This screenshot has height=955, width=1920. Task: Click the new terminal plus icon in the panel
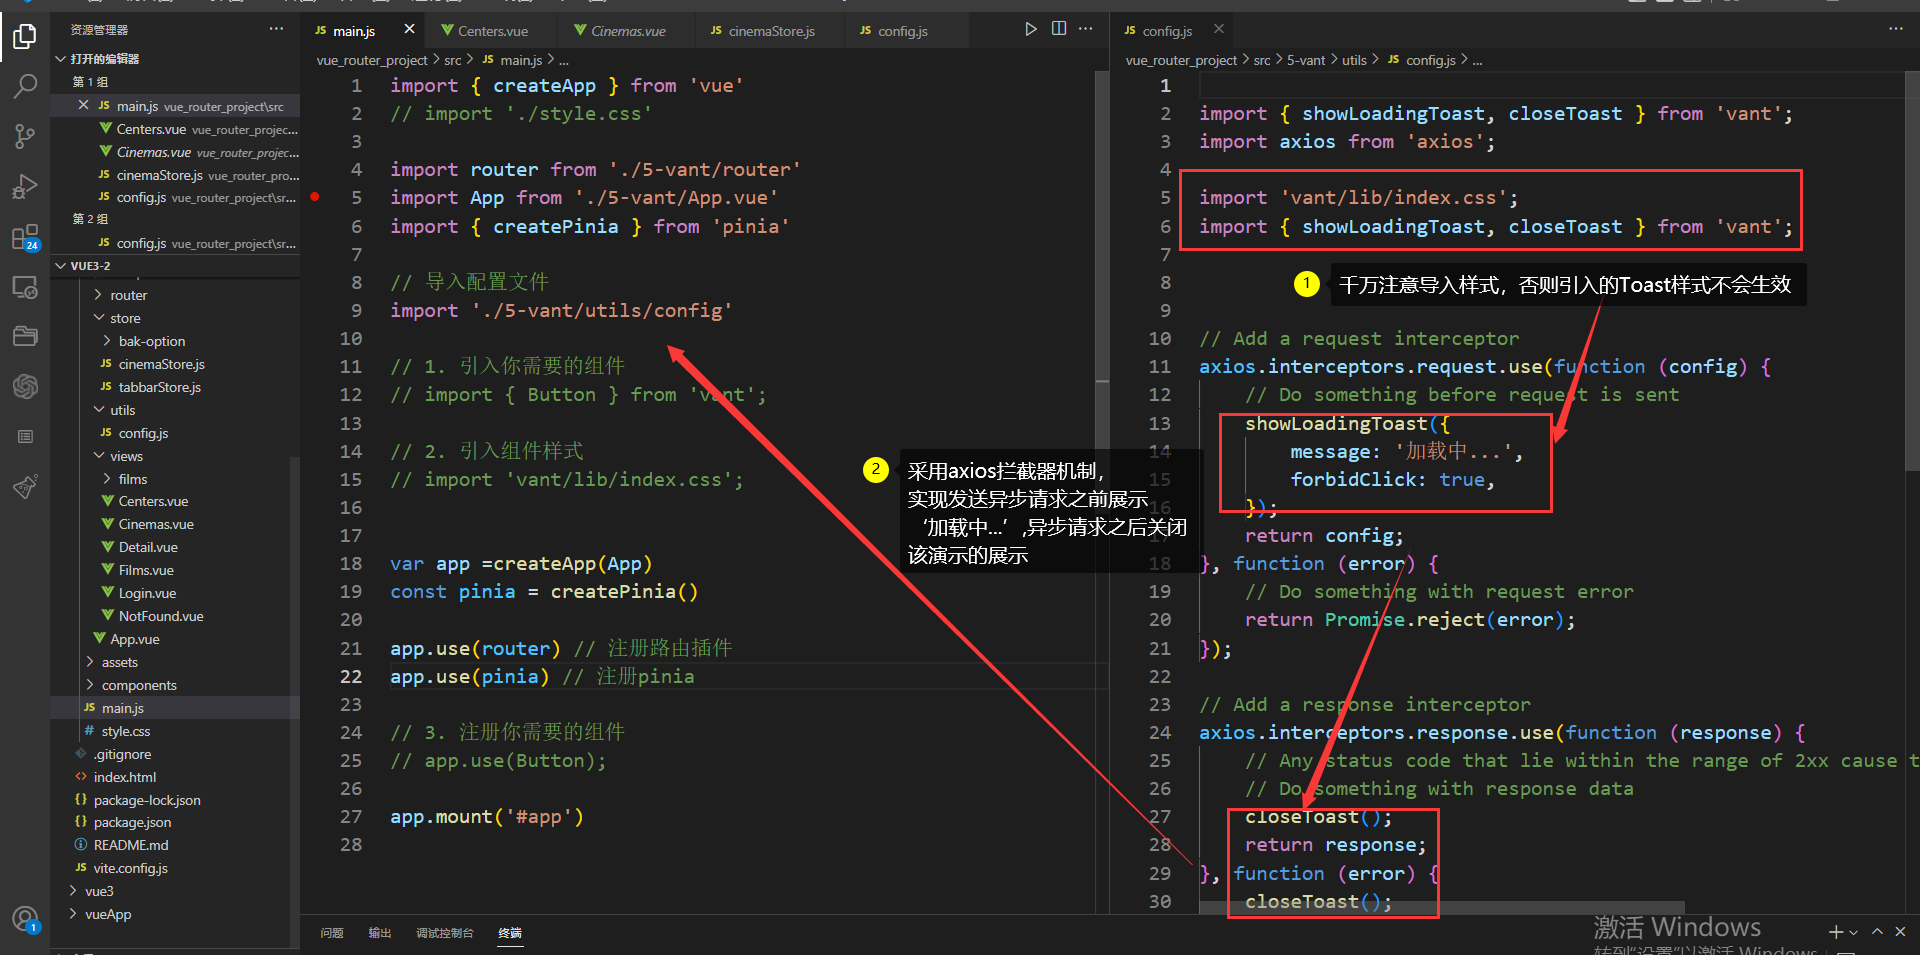click(1836, 932)
